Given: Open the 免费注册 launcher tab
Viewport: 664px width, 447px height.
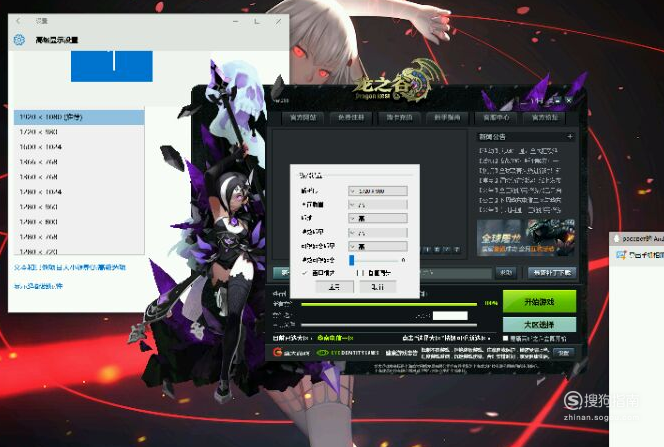Looking at the screenshot, I should (351, 118).
